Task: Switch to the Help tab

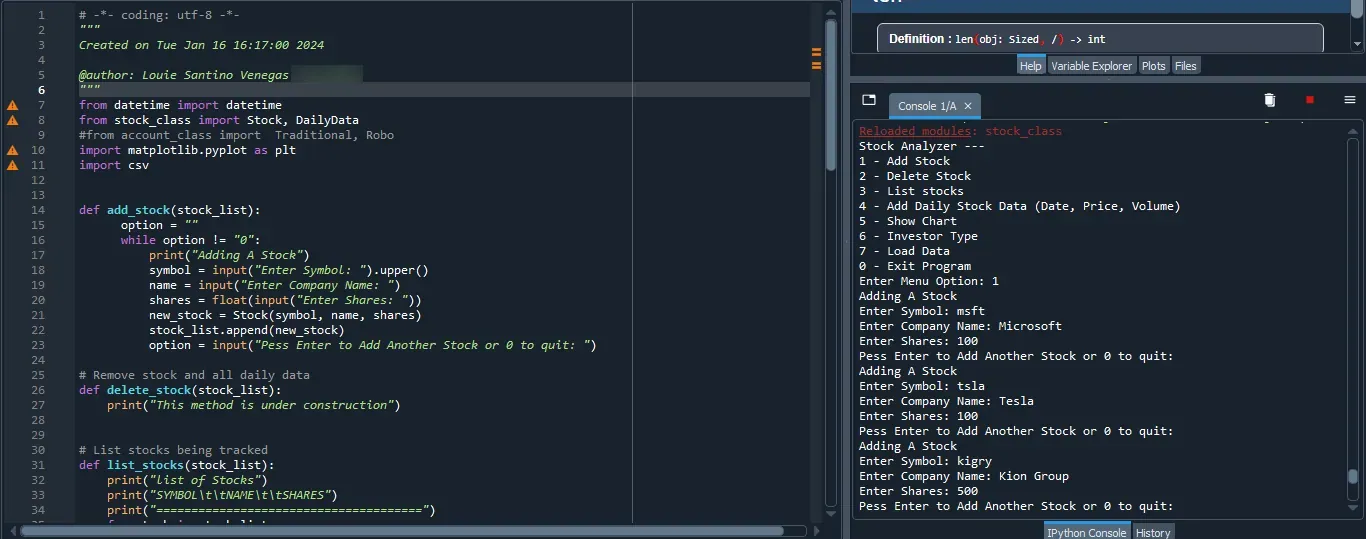Action: coord(1030,66)
